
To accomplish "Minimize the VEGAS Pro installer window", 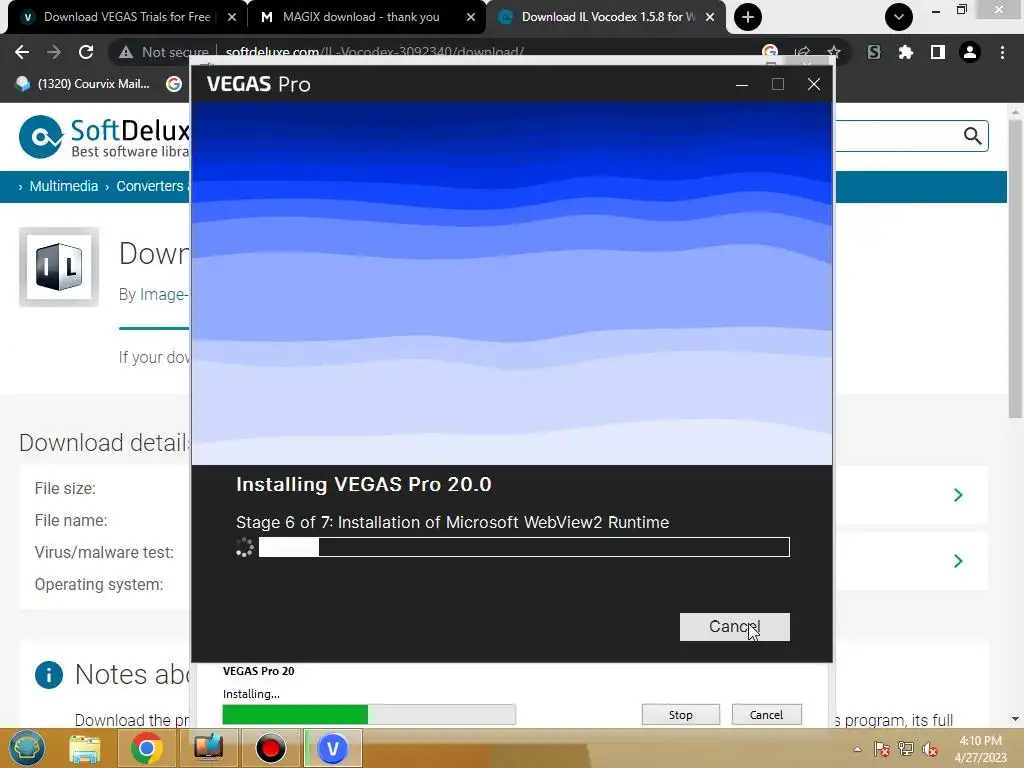I will [742, 84].
